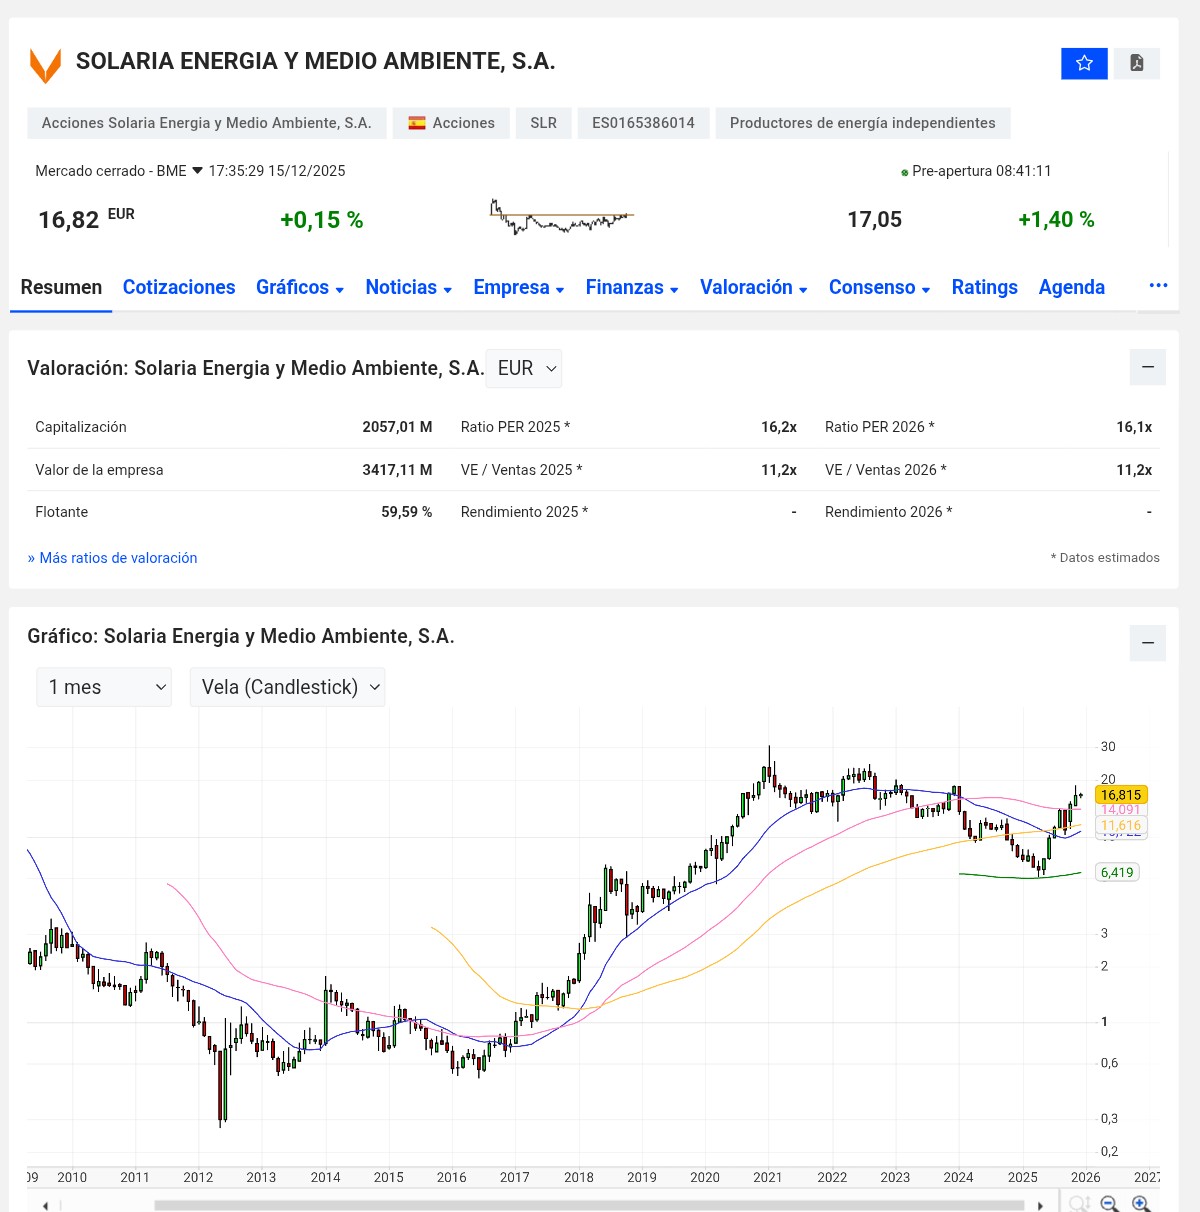Click the Rendimiento 2025 label
1200x1212 pixels.
[524, 512]
